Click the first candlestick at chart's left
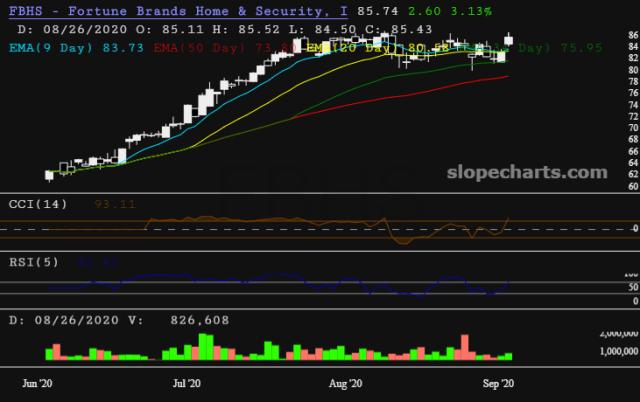640x402 pixels. click(50, 175)
